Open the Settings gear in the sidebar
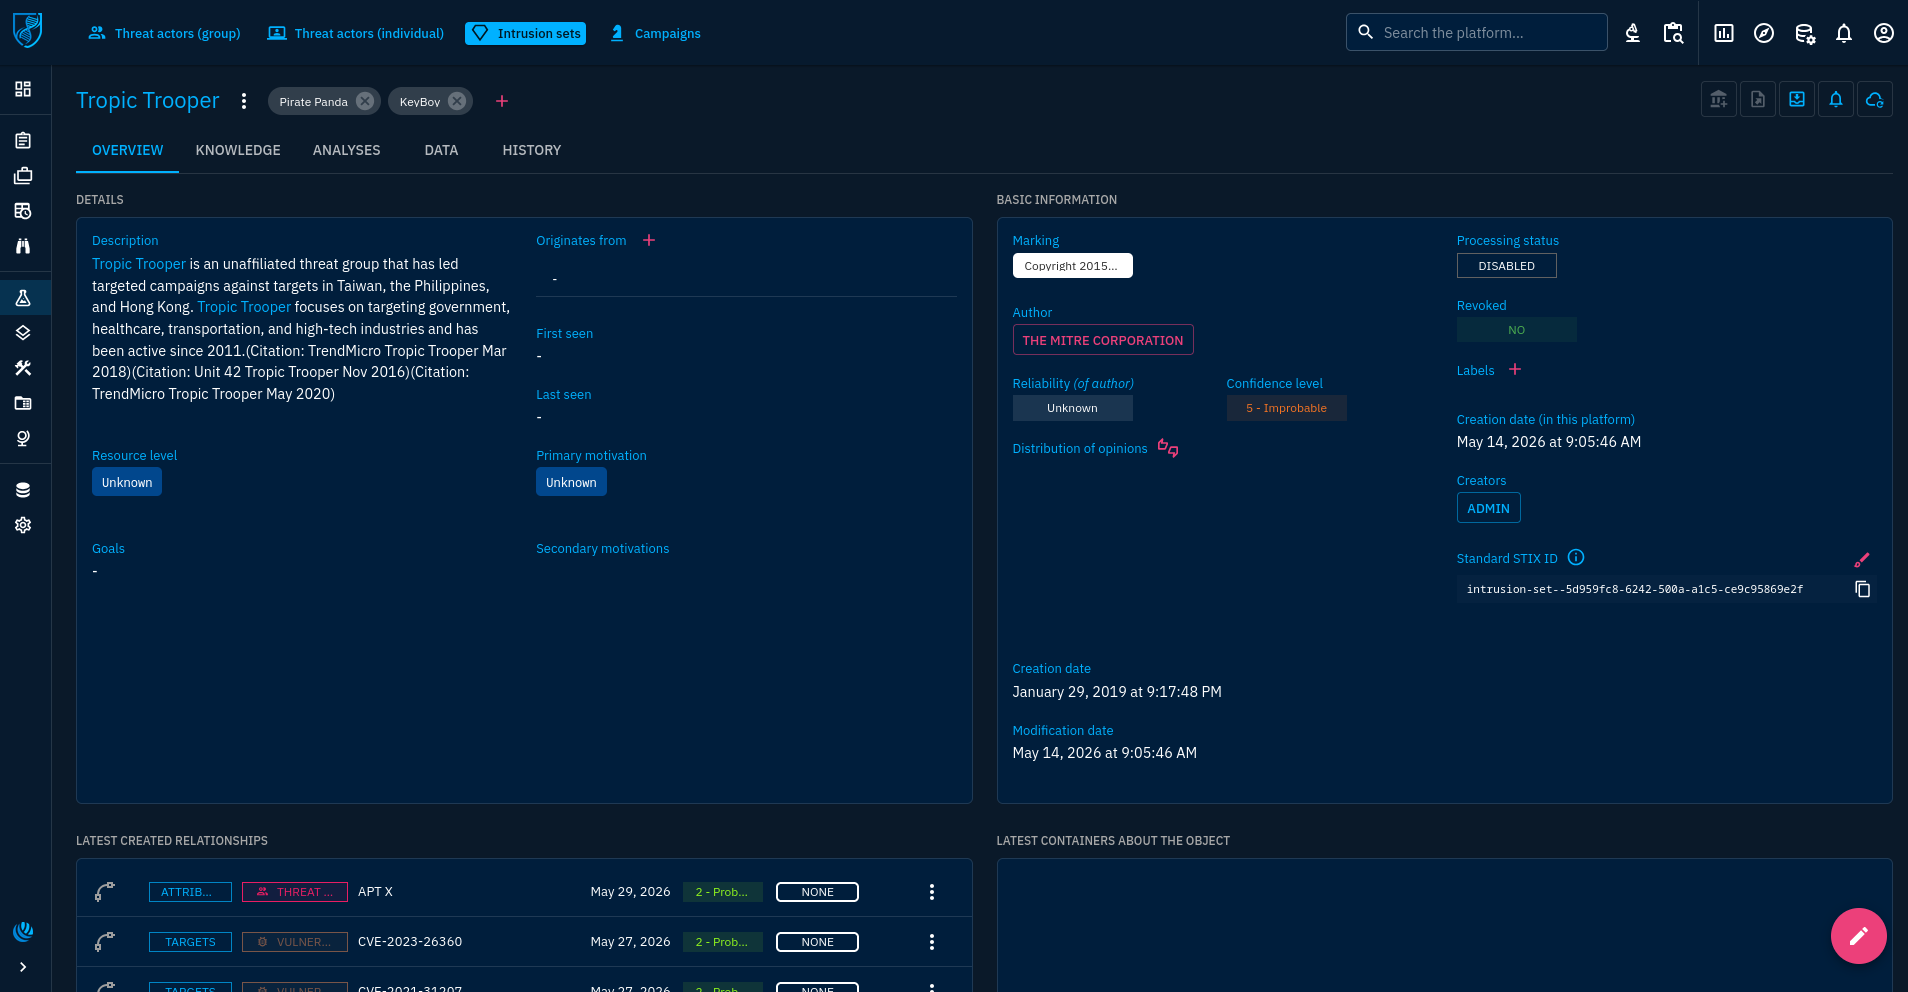 (x=23, y=525)
